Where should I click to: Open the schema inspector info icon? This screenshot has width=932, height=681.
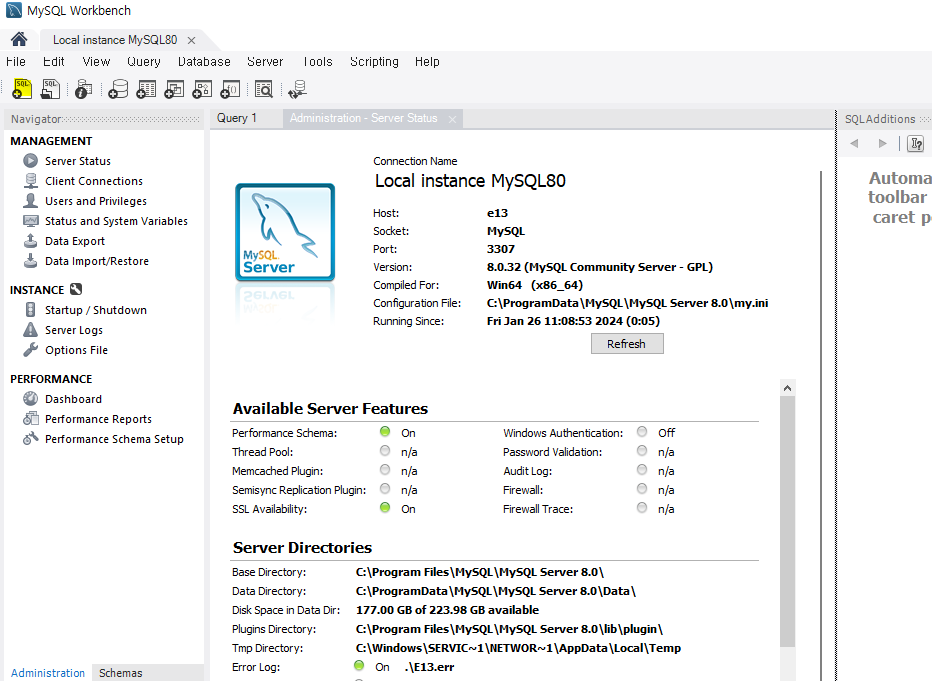click(83, 89)
